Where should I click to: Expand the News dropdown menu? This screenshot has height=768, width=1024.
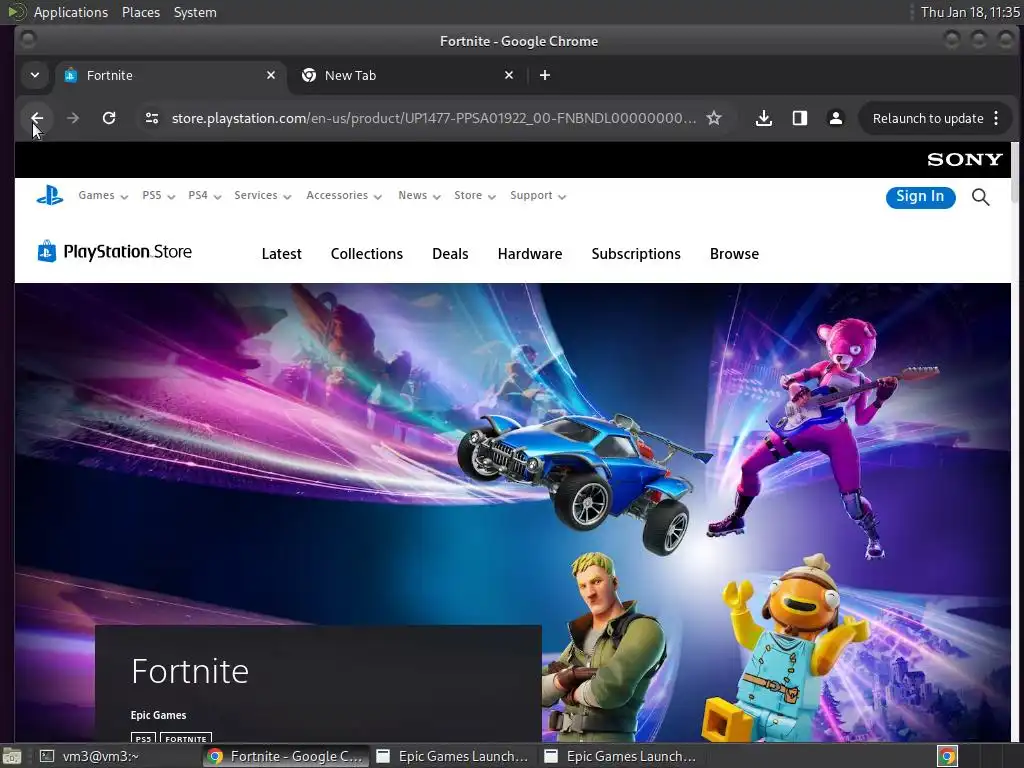pyautogui.click(x=419, y=195)
